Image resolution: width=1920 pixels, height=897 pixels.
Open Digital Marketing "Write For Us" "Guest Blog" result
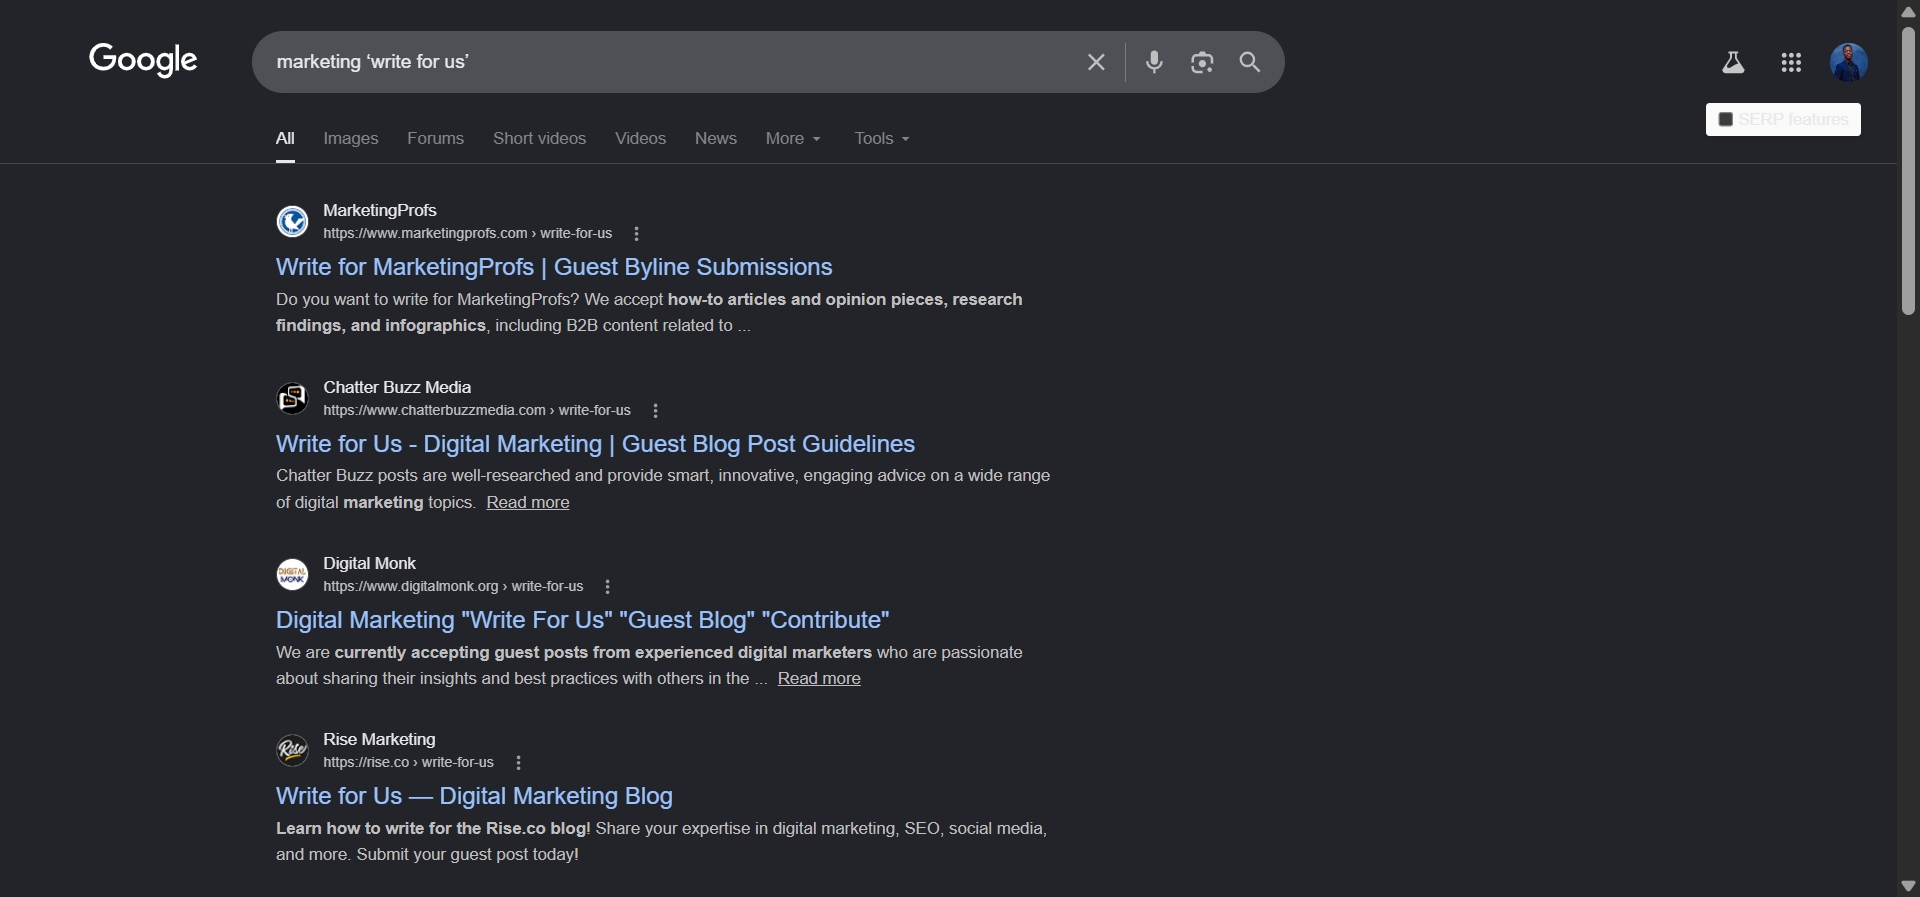point(583,620)
